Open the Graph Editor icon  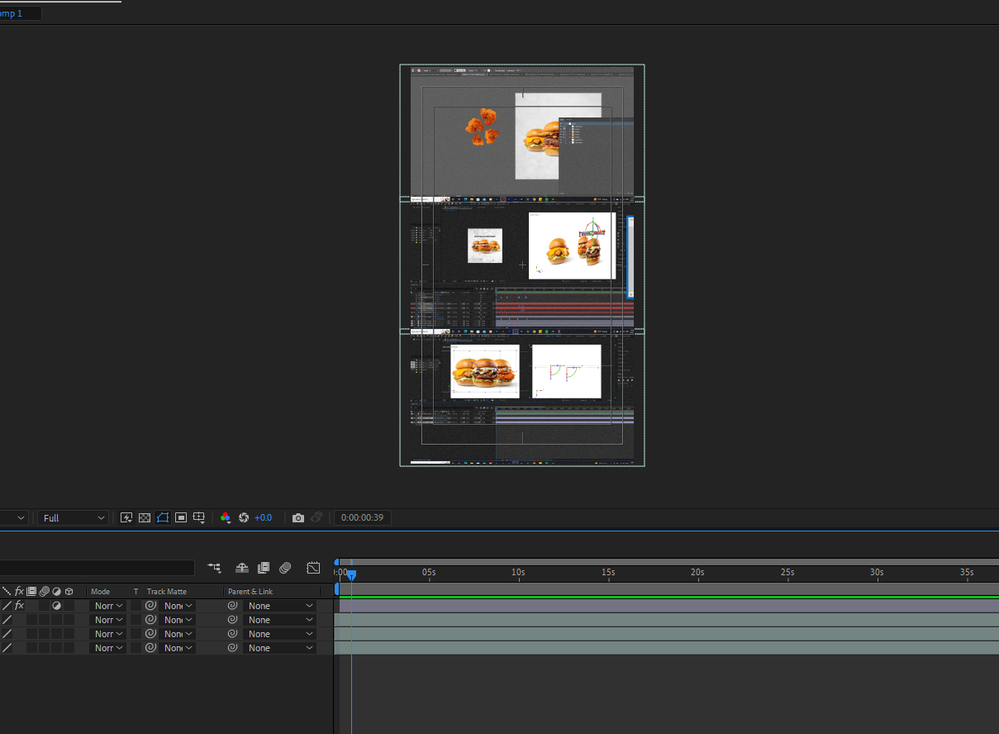pyautogui.click(x=313, y=567)
